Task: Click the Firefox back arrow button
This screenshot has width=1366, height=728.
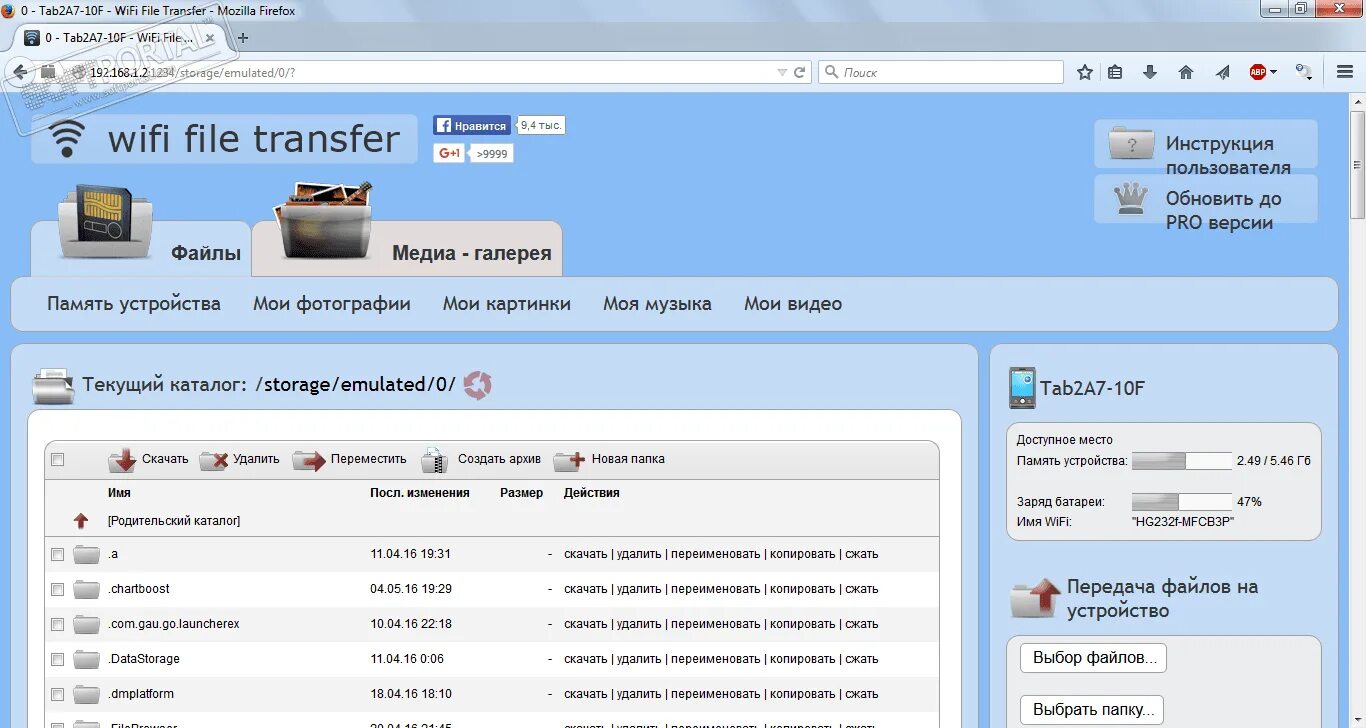Action: tap(19, 72)
